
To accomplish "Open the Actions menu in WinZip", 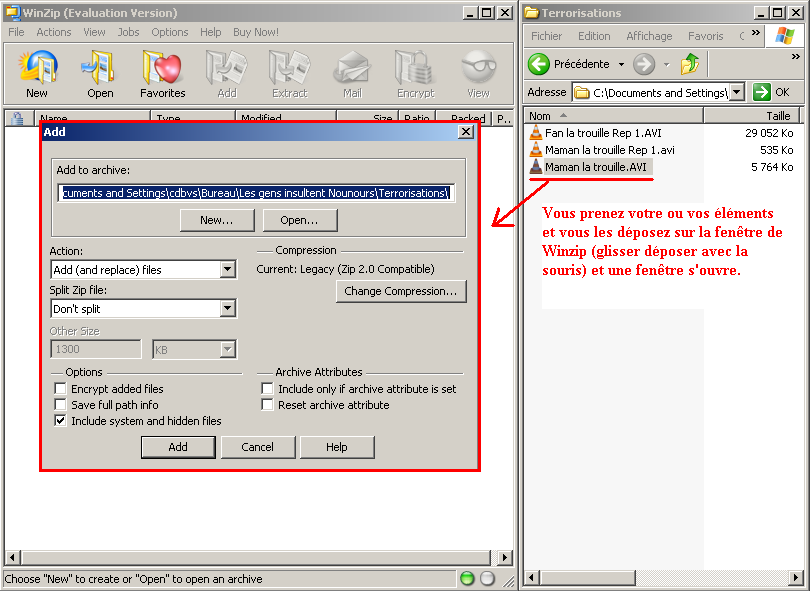I will coord(54,32).
